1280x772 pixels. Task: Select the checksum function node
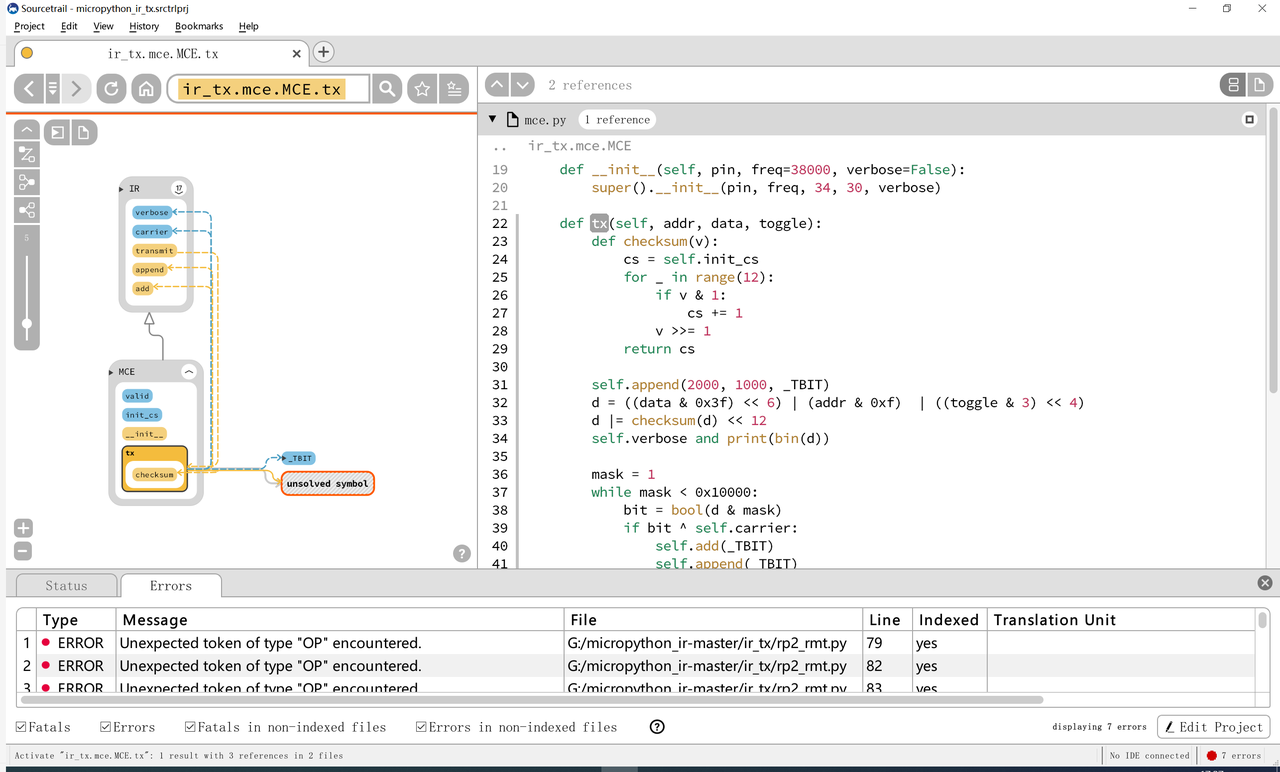point(155,475)
